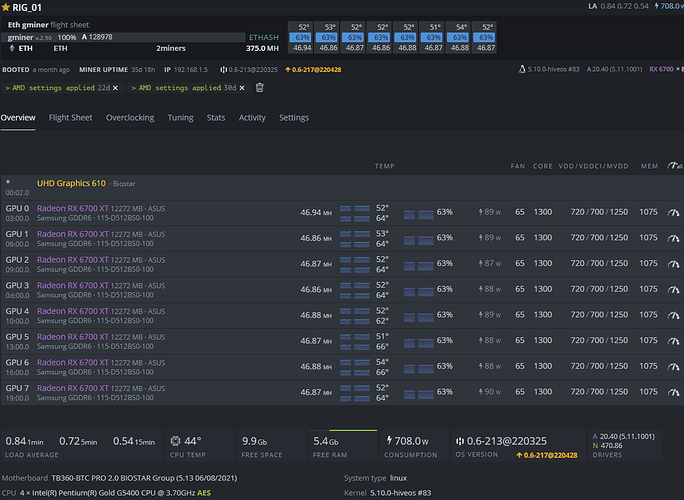This screenshot has height=500, width=684.
Task: Open the Flight Sheet tab
Action: 71,118
